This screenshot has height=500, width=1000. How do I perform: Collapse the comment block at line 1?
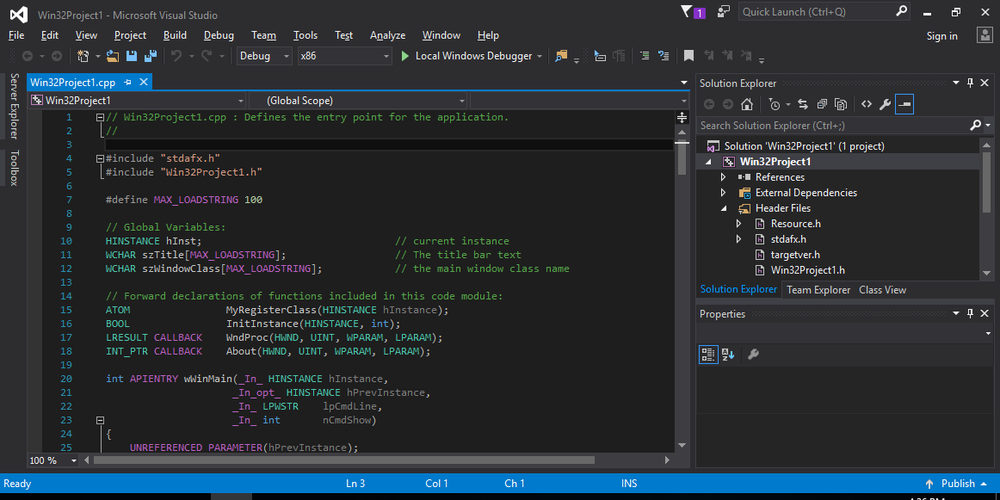(x=99, y=117)
